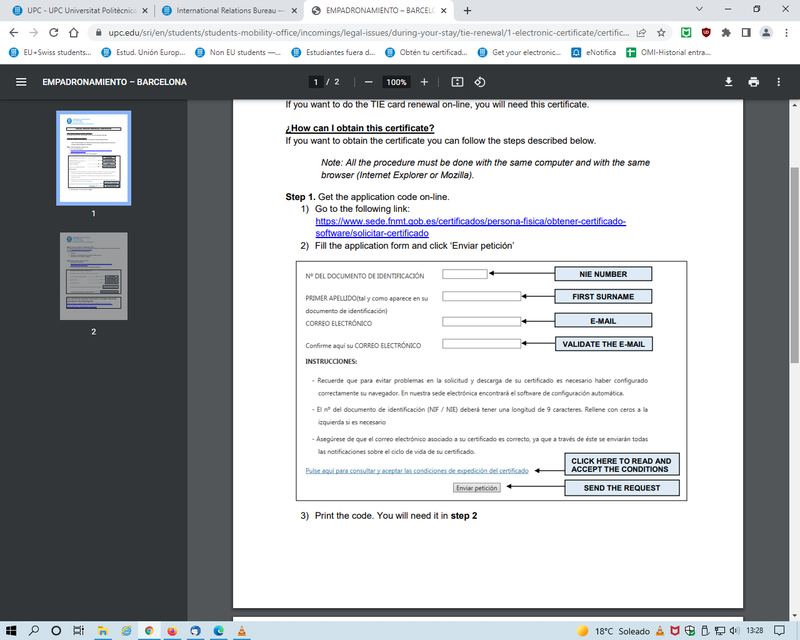Click the URL address bar
Image resolution: width=800 pixels, height=640 pixels.
coord(368,33)
